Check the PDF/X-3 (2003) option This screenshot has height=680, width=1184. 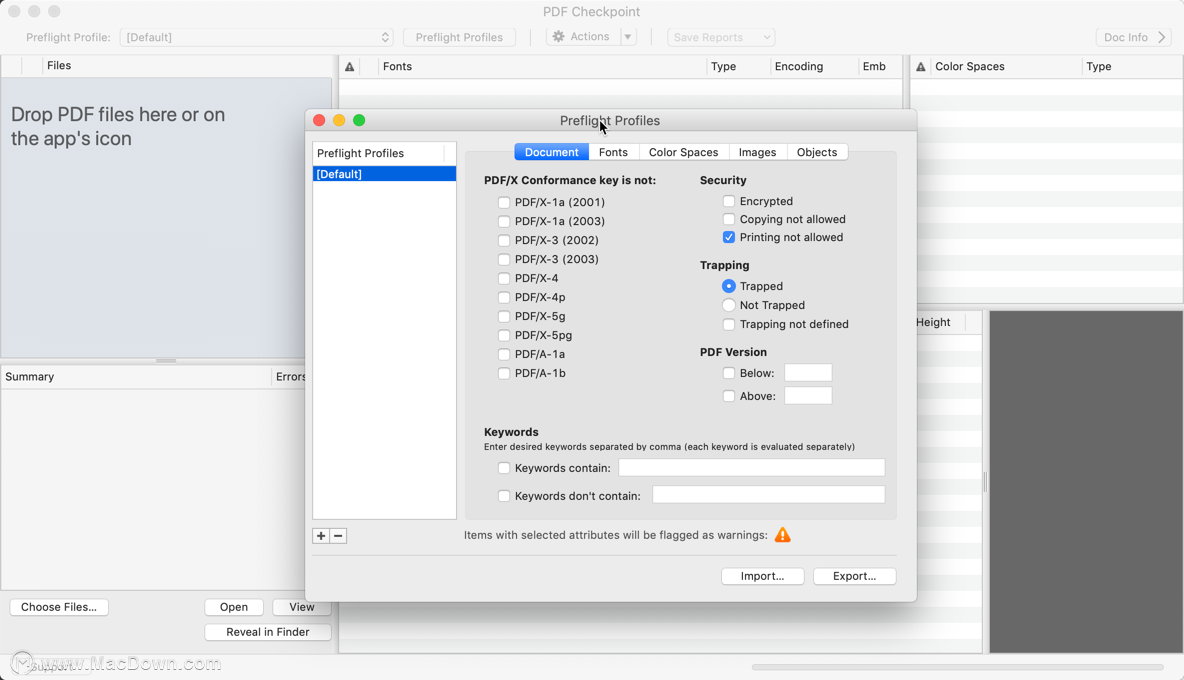[x=504, y=259]
